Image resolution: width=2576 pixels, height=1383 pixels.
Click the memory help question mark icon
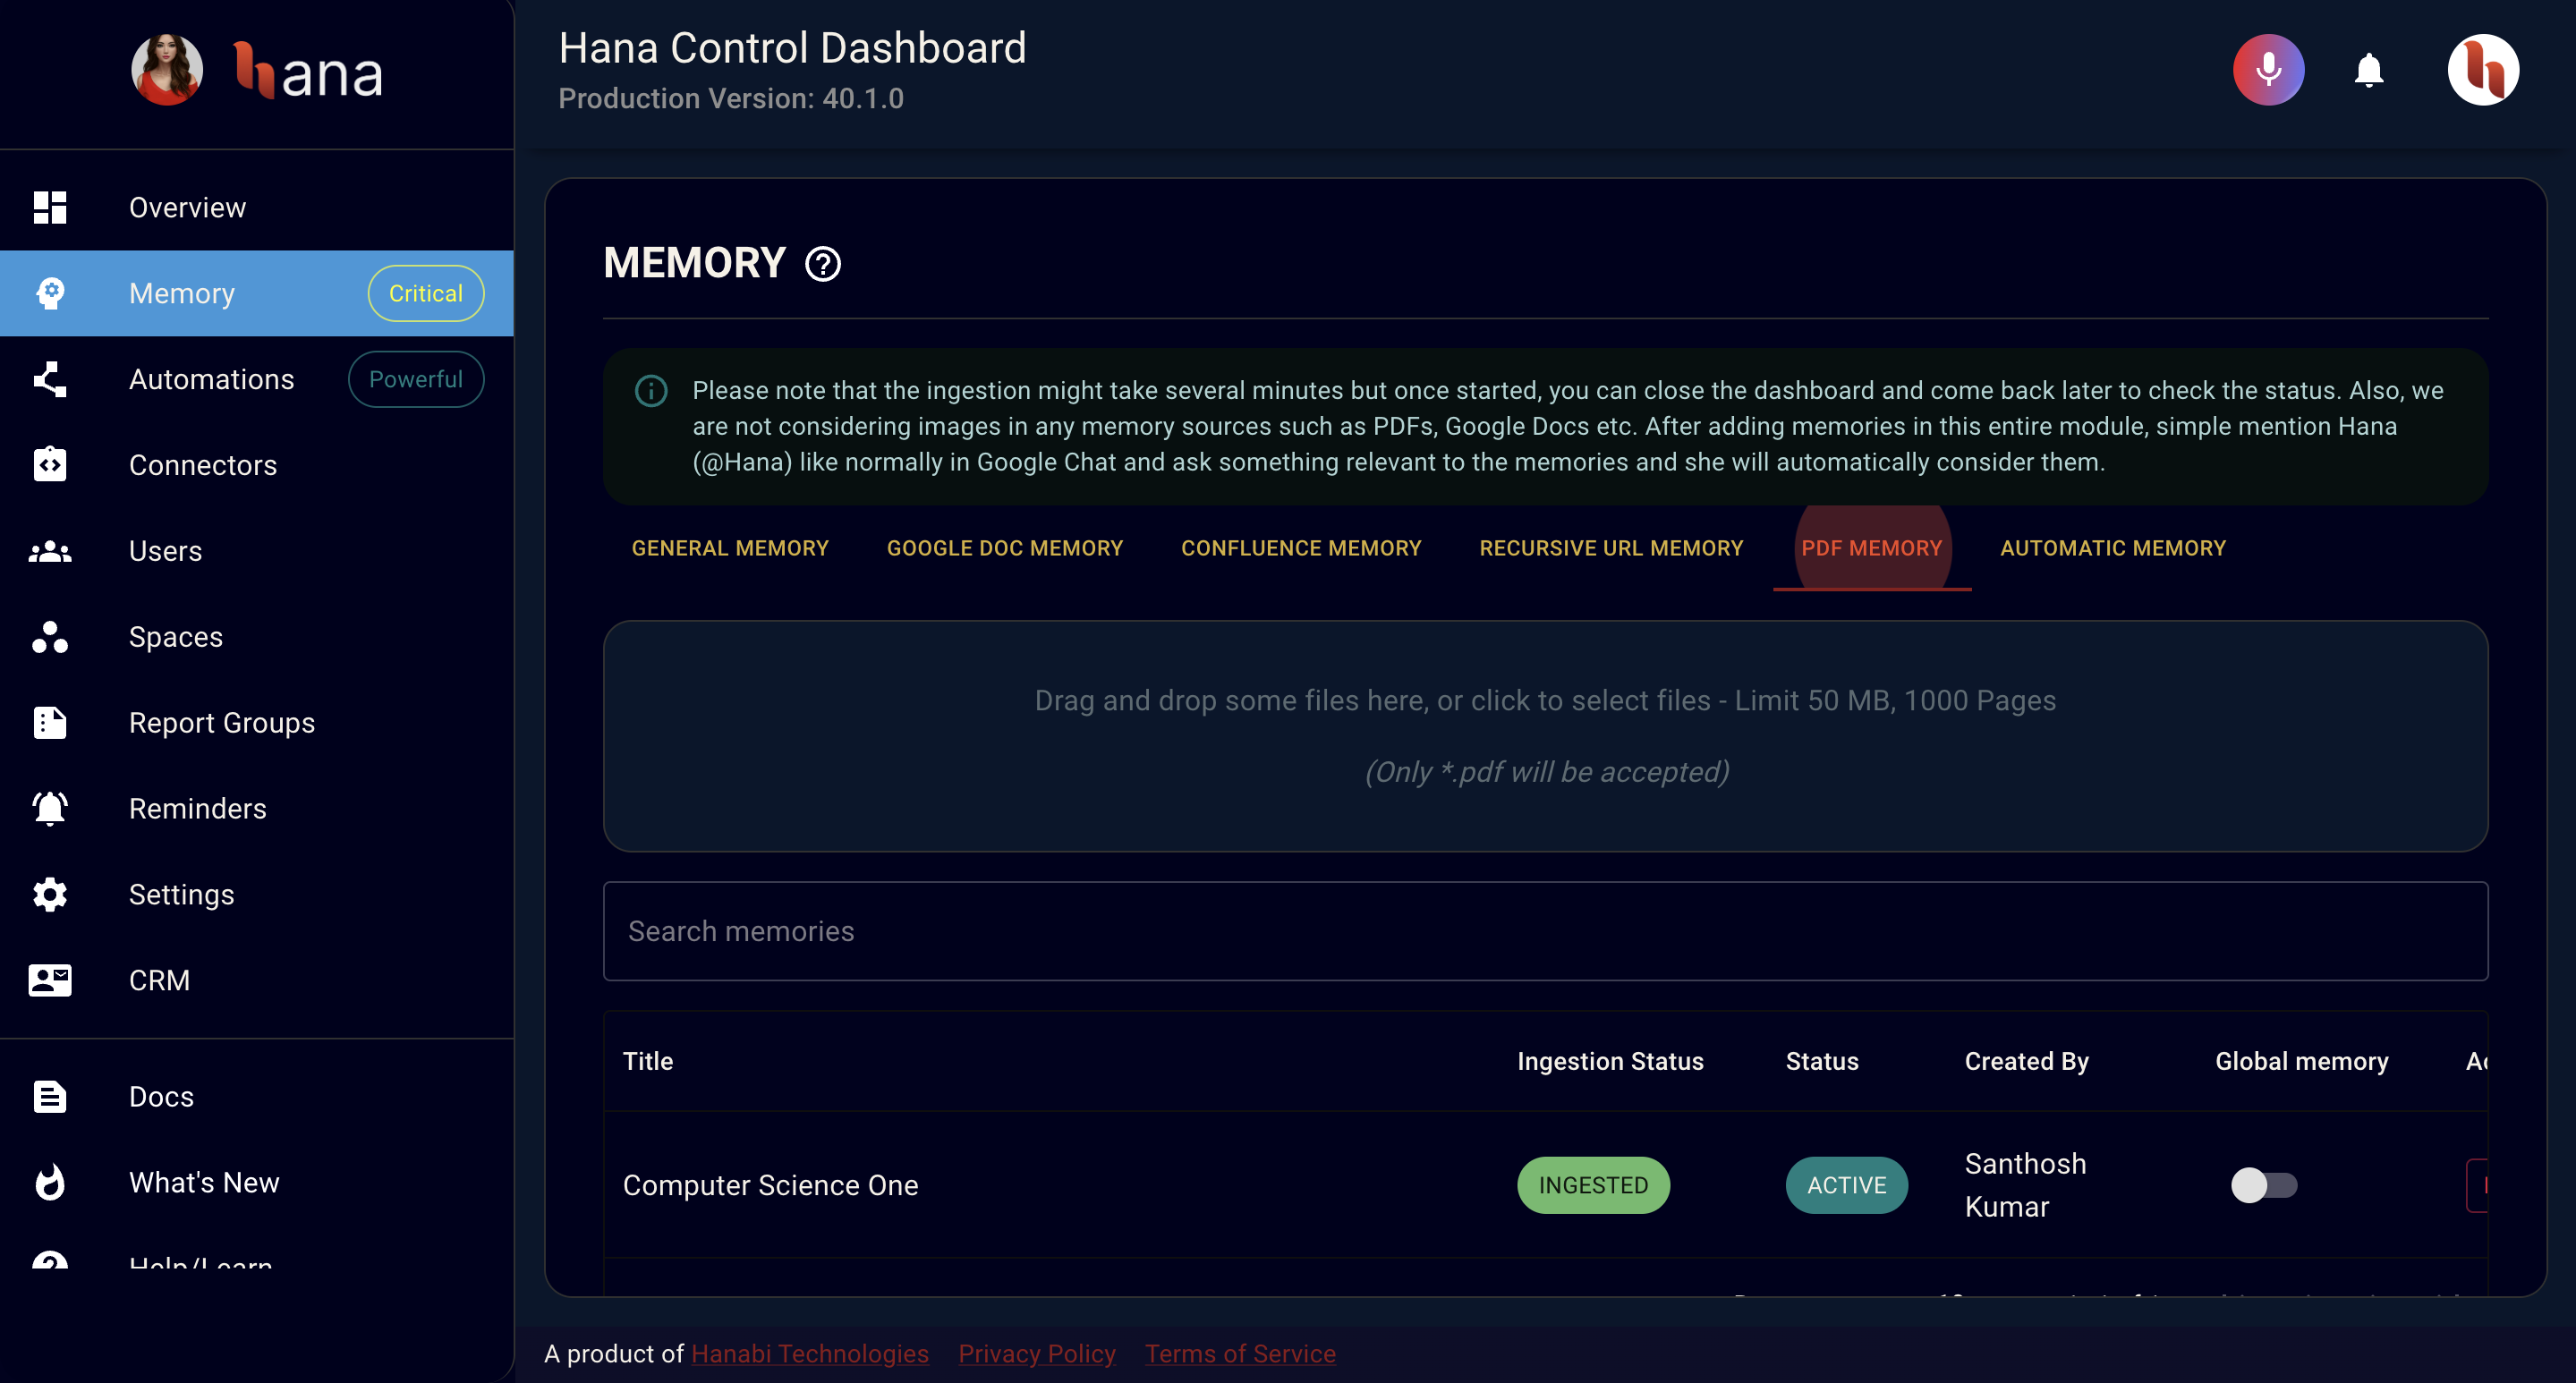click(x=825, y=266)
